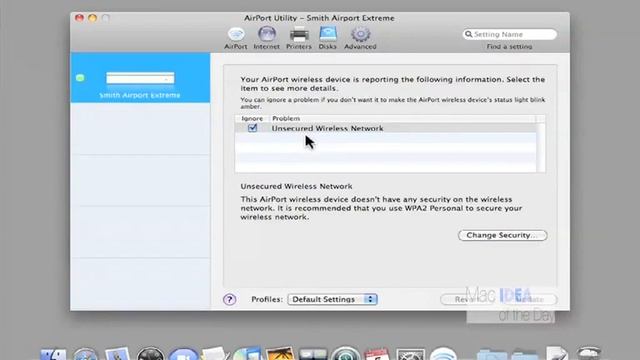The height and width of the screenshot is (360, 640).
Task: Click the Problem column header
Action: pyautogui.click(x=402, y=118)
